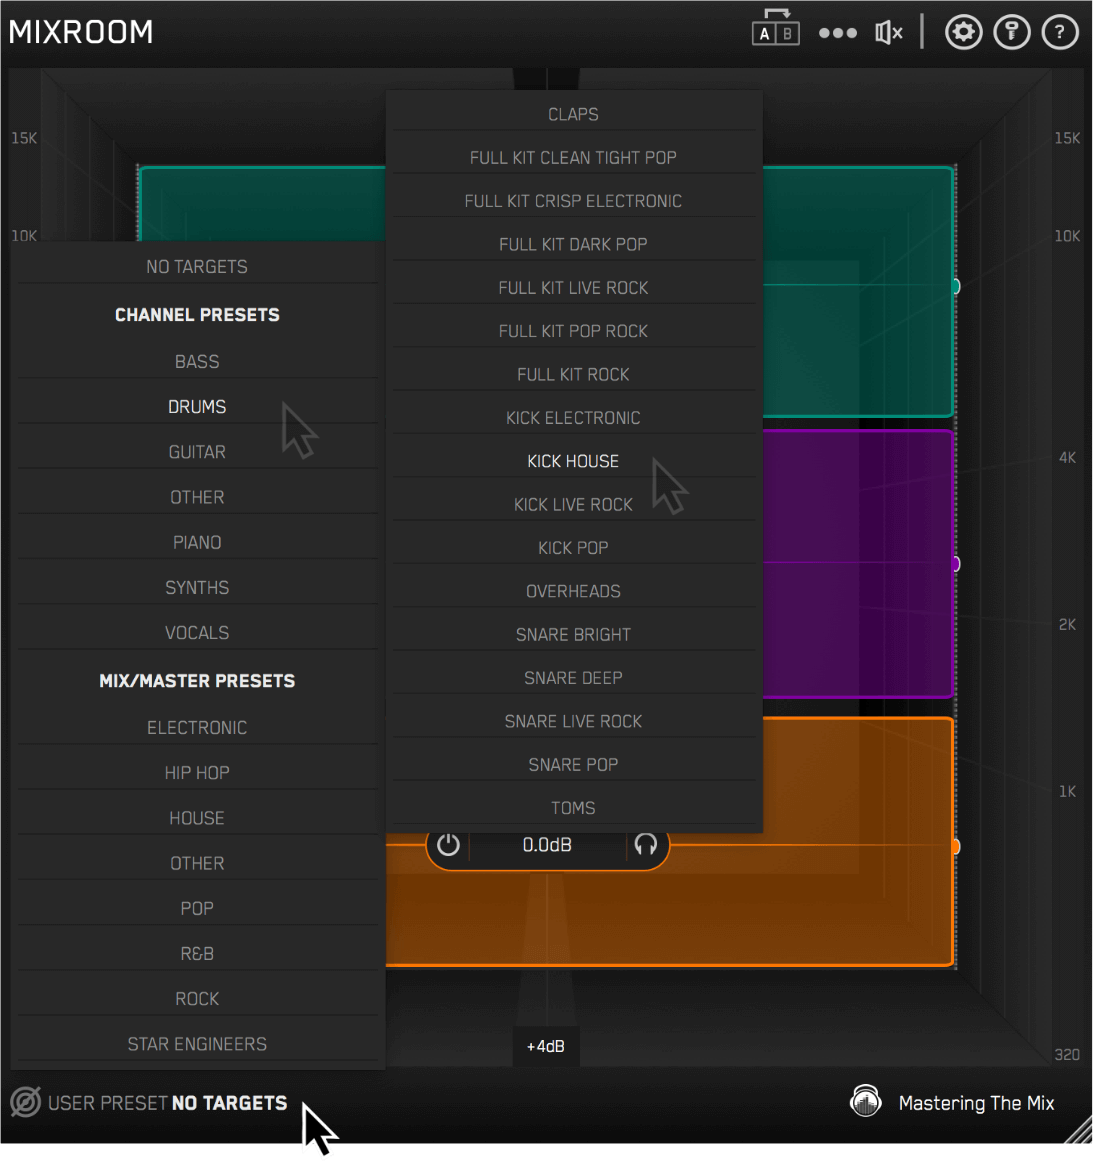This screenshot has width=1093, height=1168.
Task: Select NO TARGETS at top of preset list
Action: (197, 267)
